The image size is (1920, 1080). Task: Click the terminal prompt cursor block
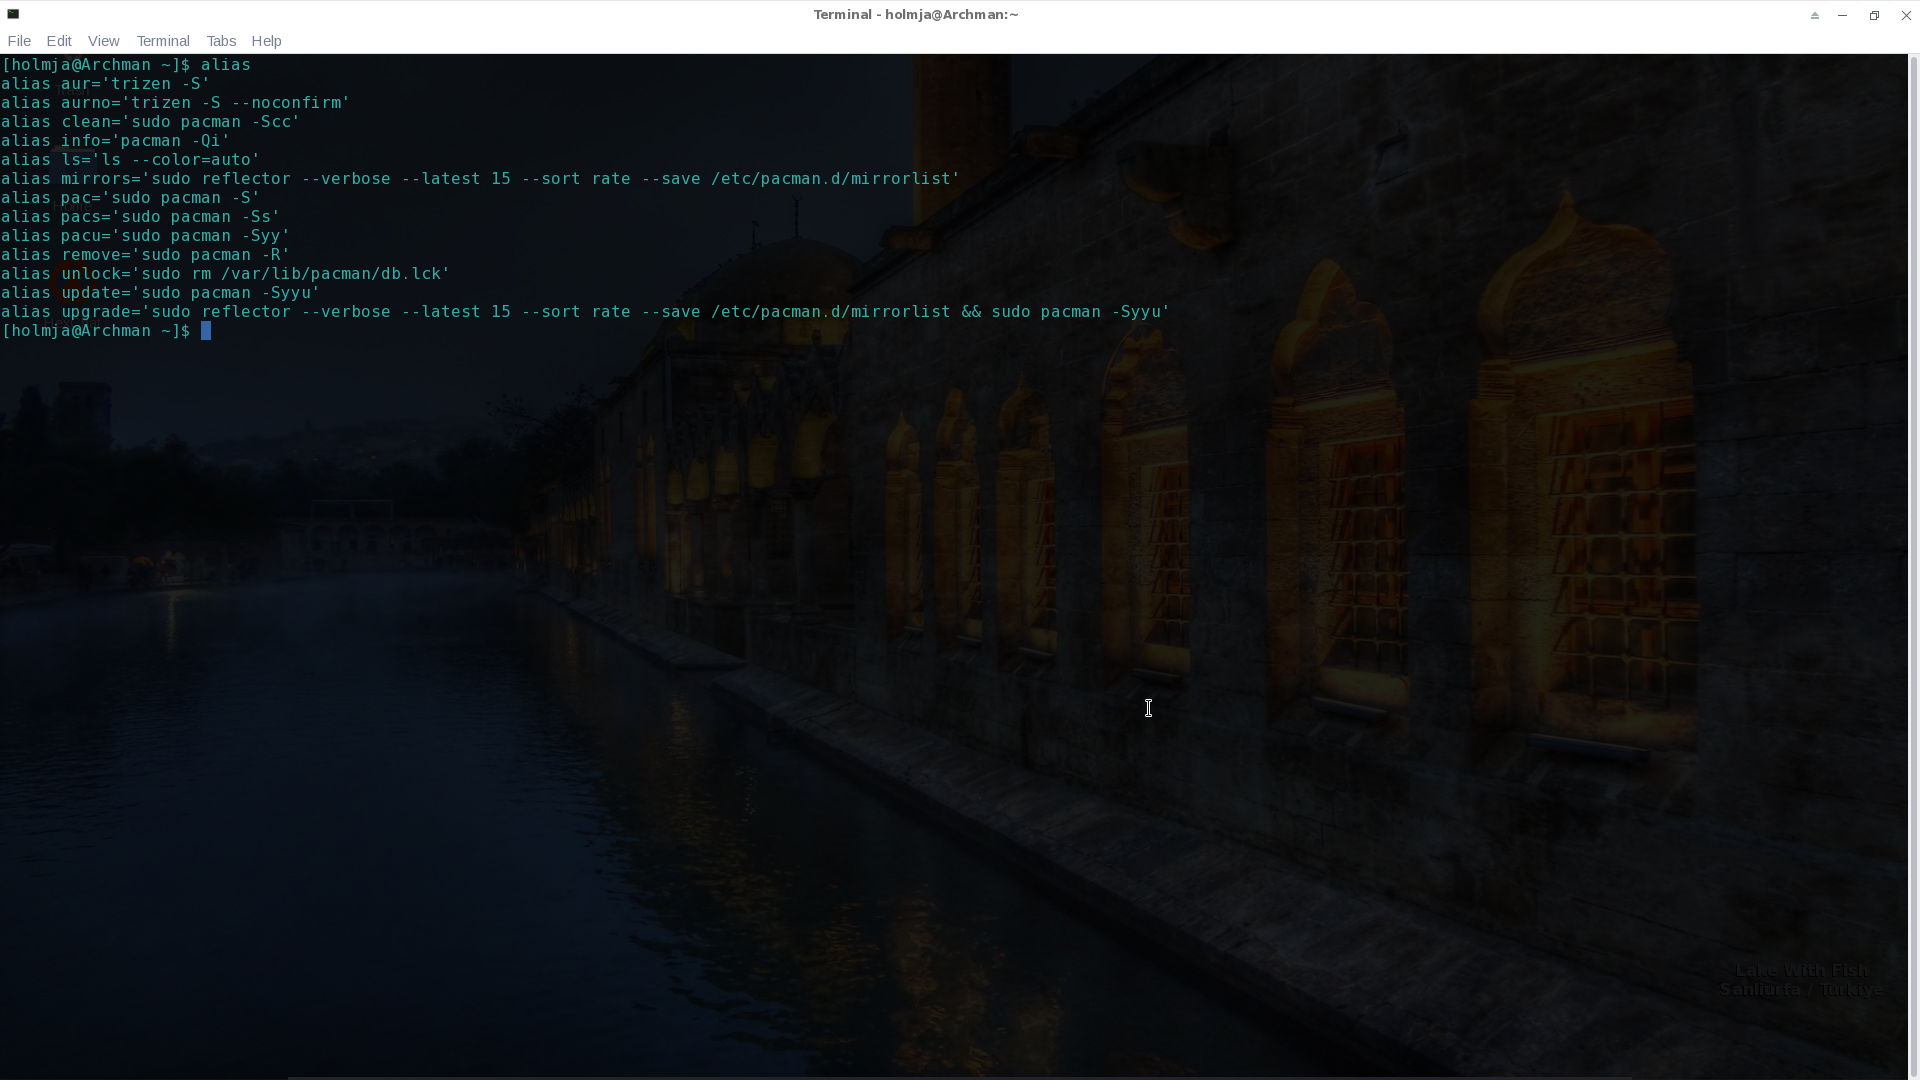[206, 331]
